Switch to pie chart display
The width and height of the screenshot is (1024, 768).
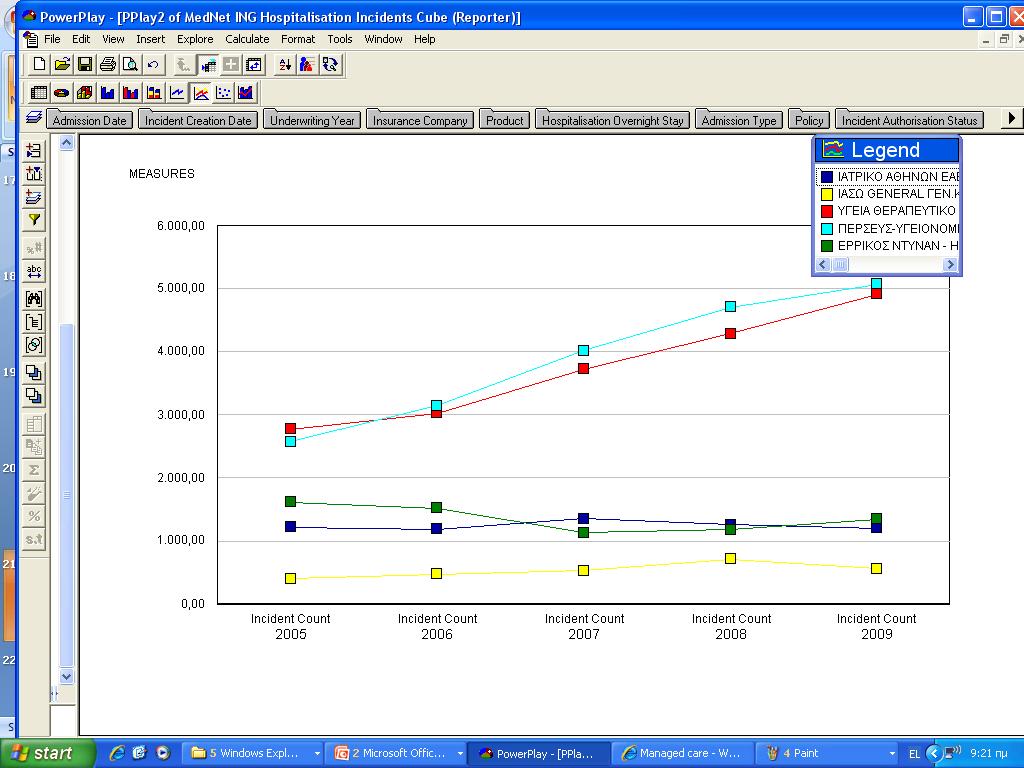(x=62, y=93)
